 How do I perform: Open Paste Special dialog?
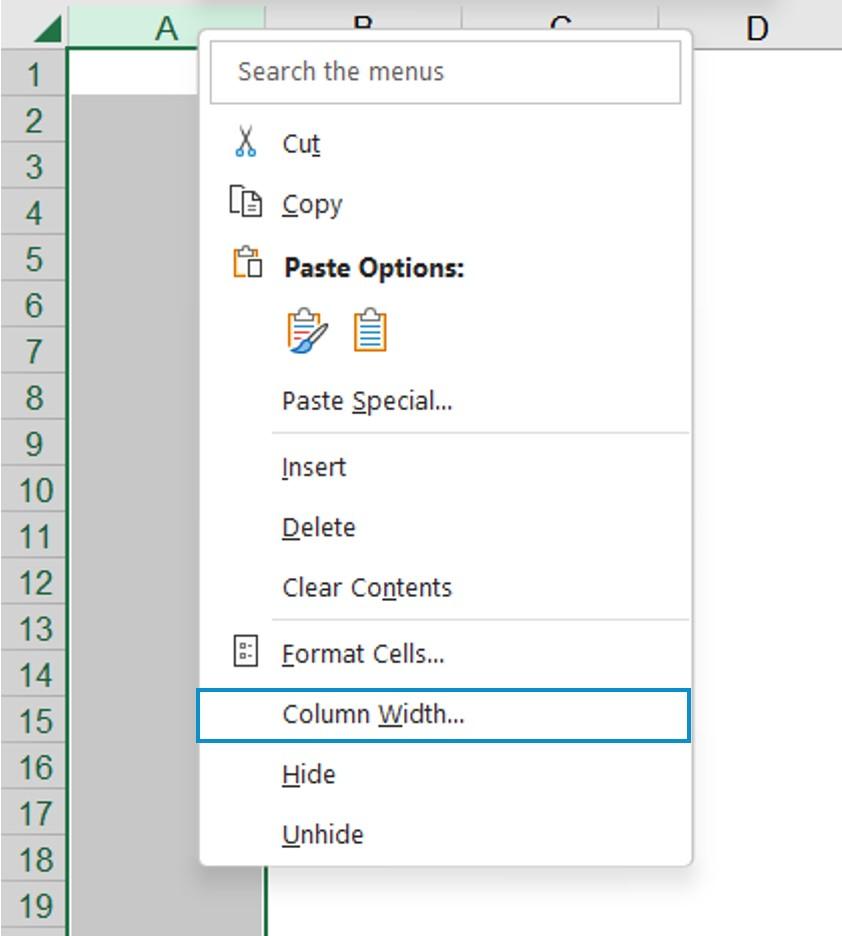tap(445, 401)
